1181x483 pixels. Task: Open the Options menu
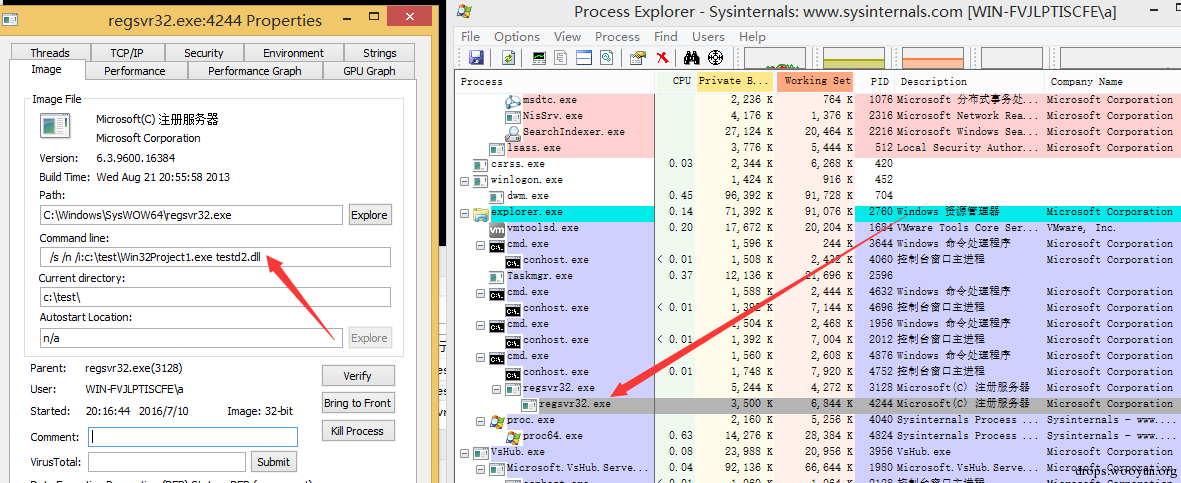517,36
